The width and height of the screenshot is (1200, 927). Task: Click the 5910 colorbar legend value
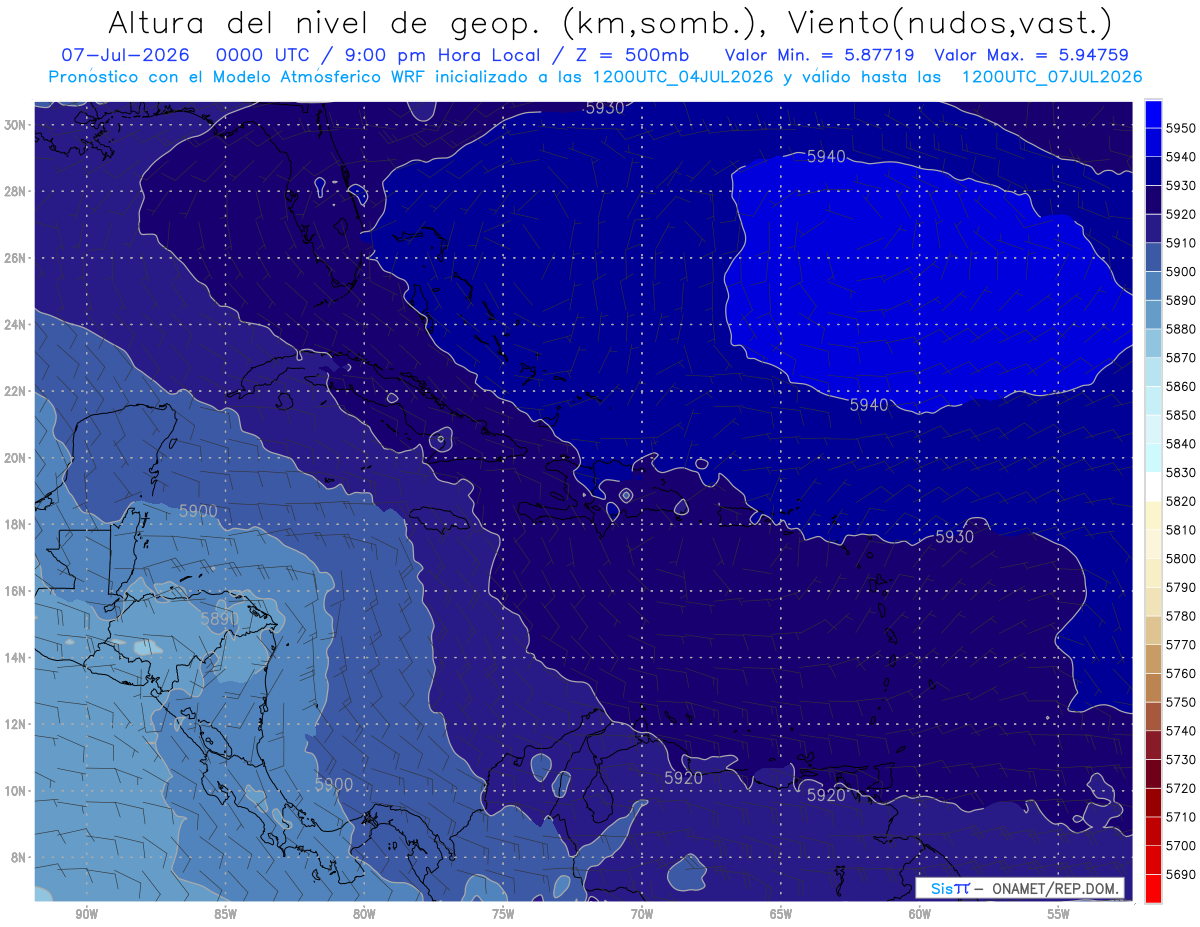tap(1180, 243)
